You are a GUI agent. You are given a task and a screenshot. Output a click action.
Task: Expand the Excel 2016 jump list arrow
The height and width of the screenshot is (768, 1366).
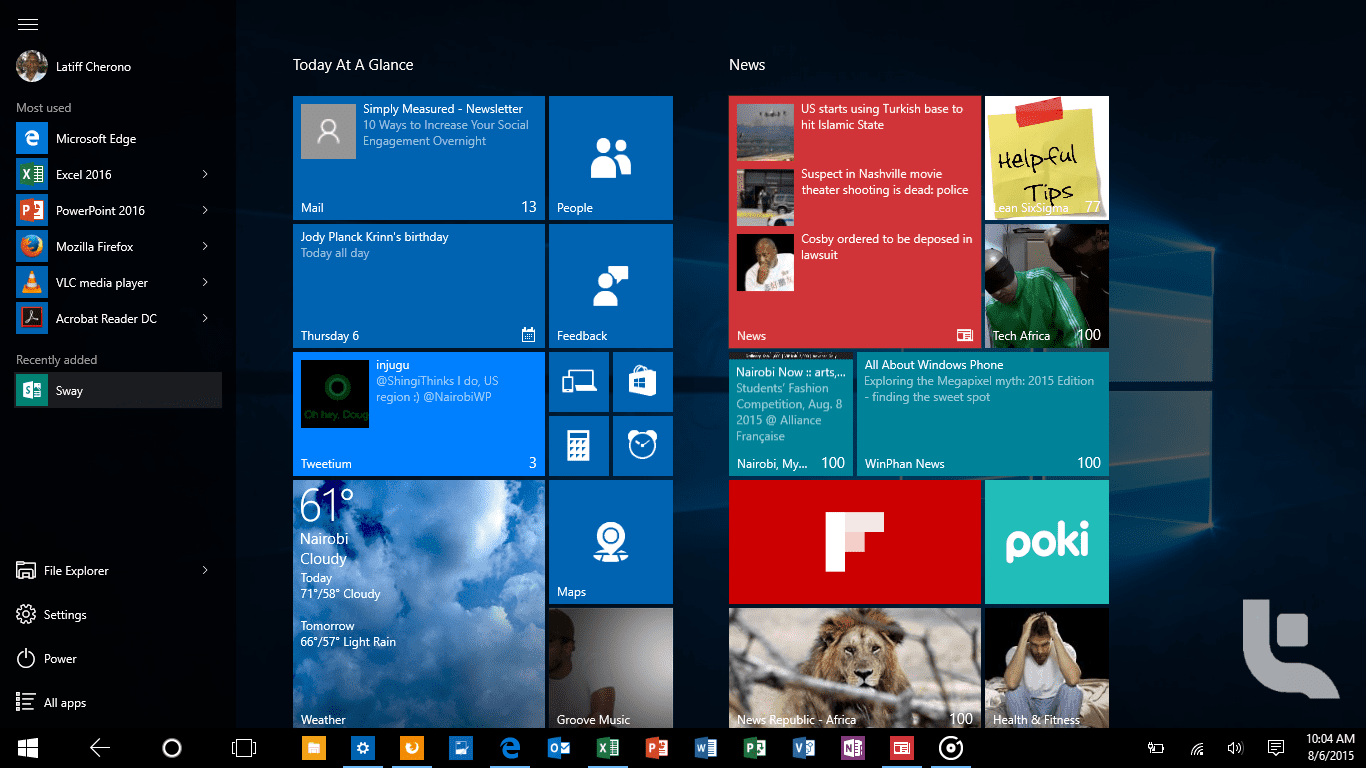point(205,175)
